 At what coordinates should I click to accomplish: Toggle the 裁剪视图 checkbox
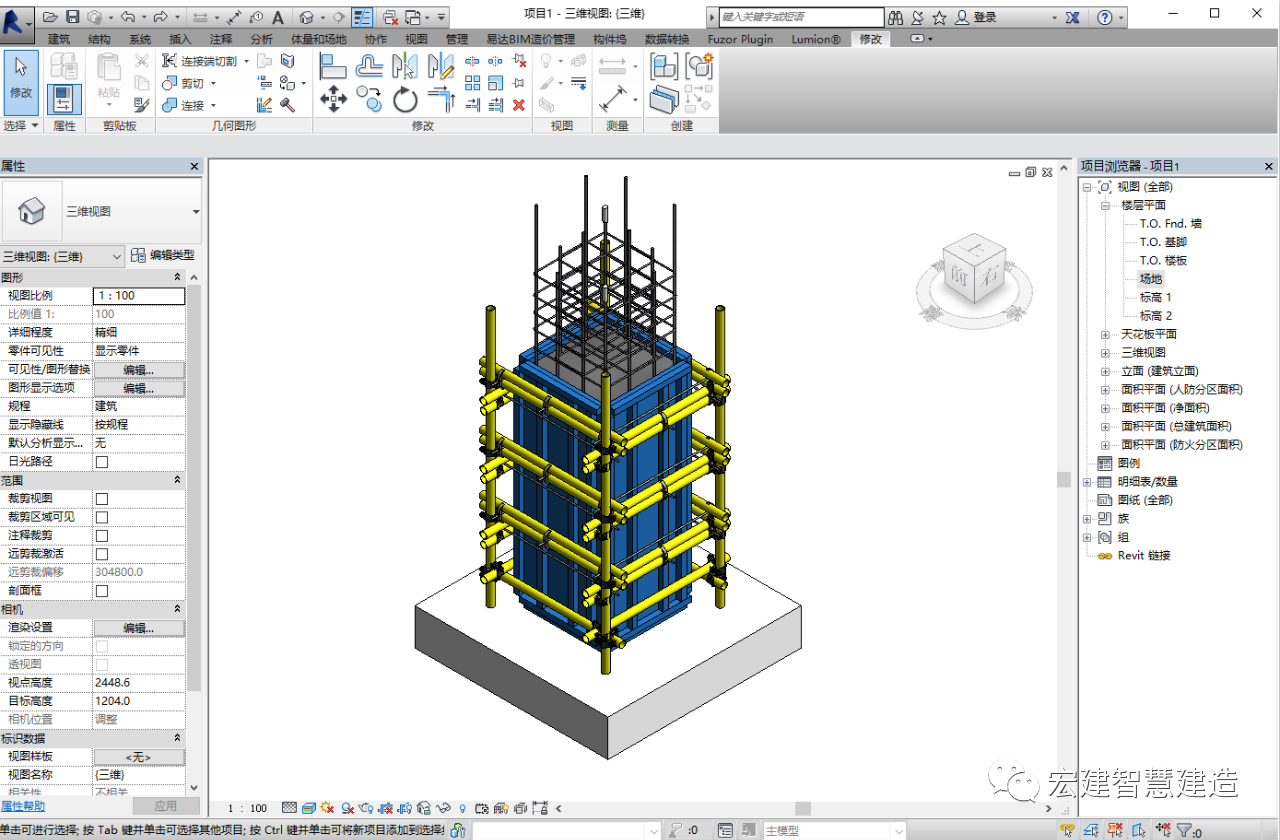tap(101, 499)
